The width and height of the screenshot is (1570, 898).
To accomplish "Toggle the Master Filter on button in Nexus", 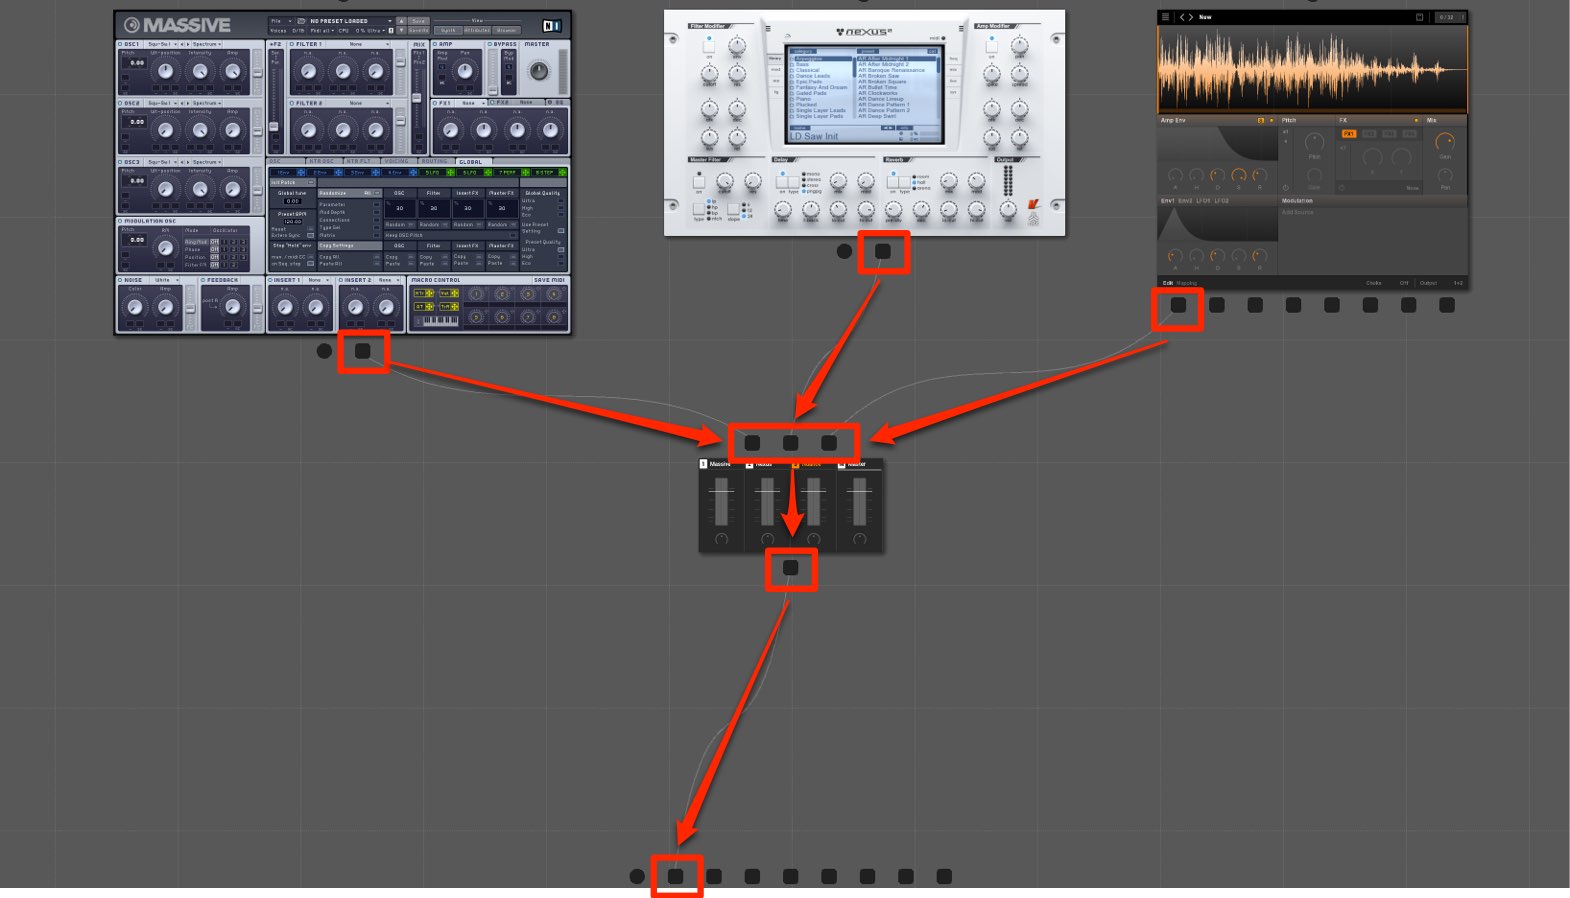I will 699,182.
